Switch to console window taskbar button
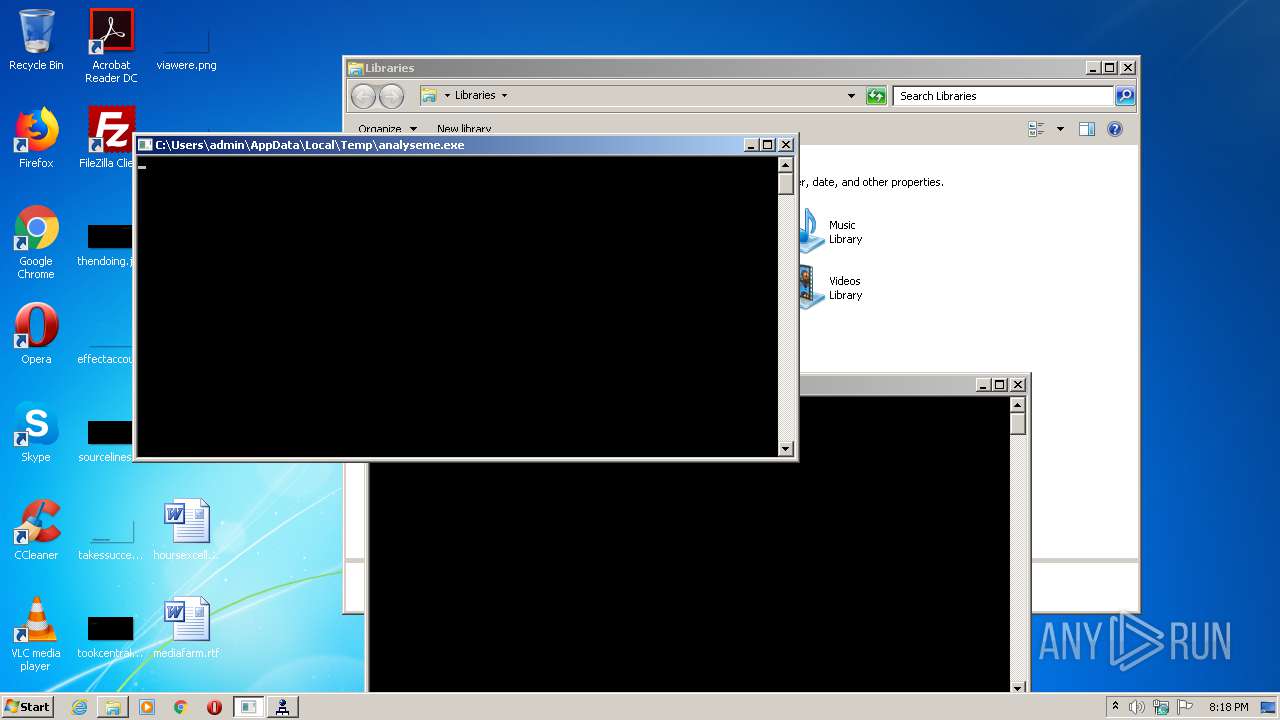Viewport: 1280px width, 720px height. coord(249,707)
